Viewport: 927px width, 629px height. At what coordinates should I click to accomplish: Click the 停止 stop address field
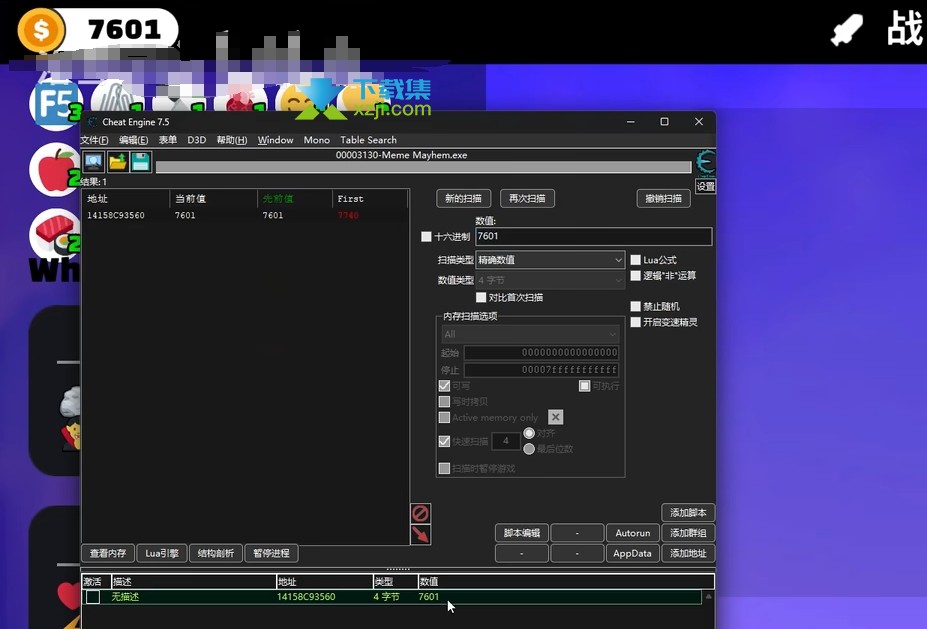pos(542,370)
